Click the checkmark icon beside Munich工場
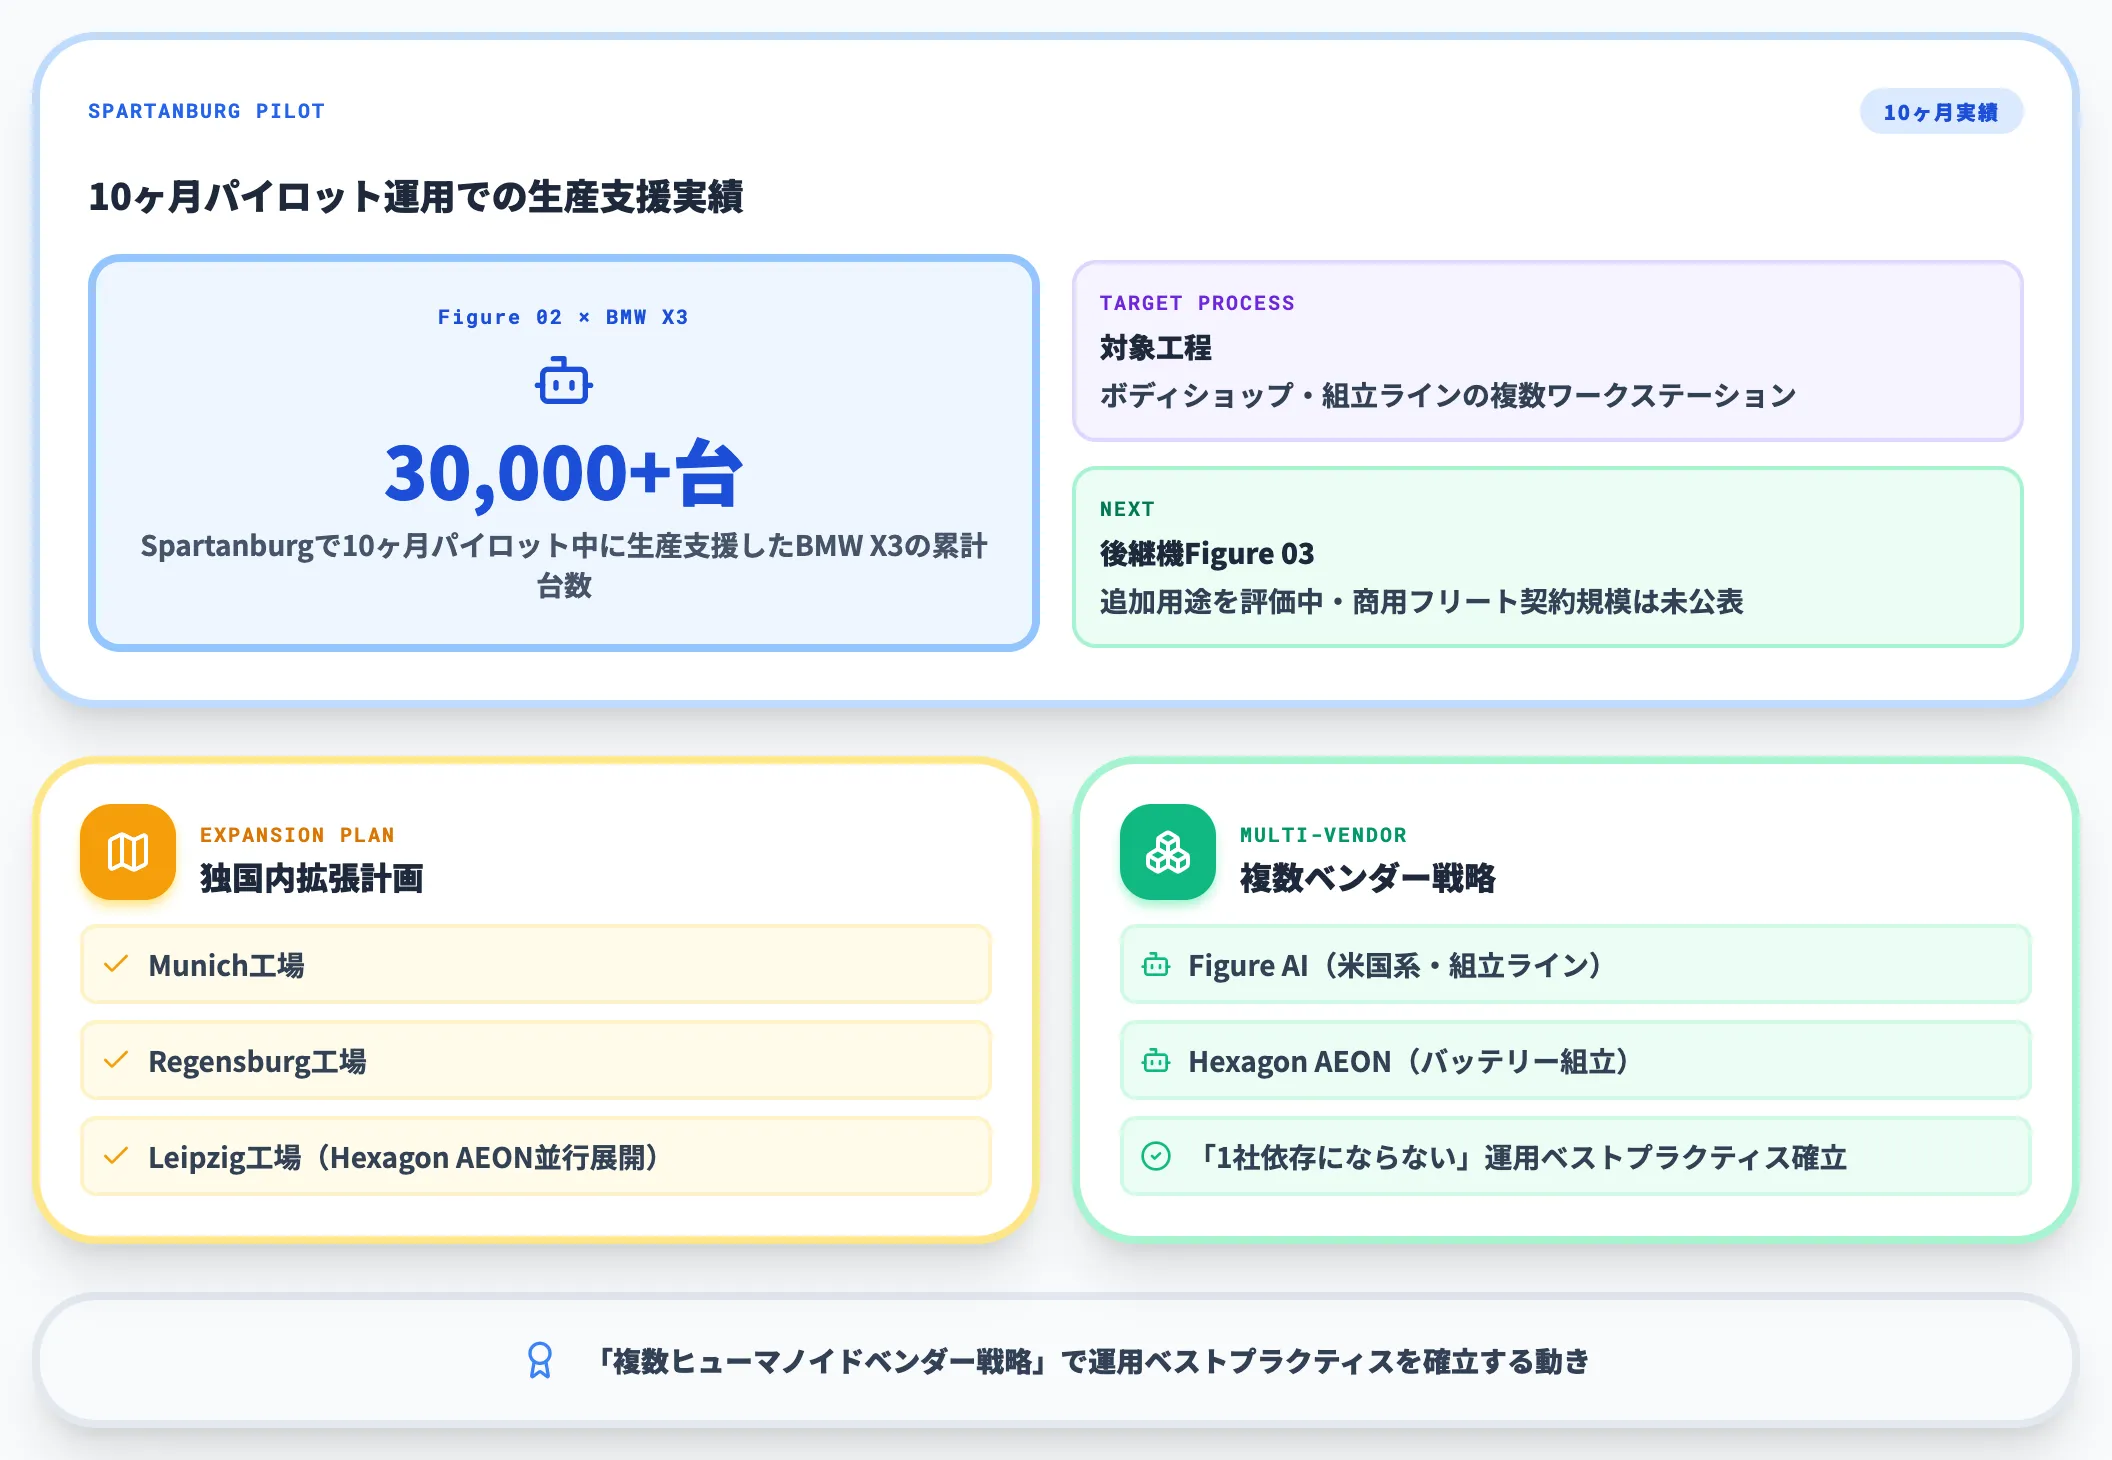Image resolution: width=2112 pixels, height=1460 pixels. click(x=116, y=964)
